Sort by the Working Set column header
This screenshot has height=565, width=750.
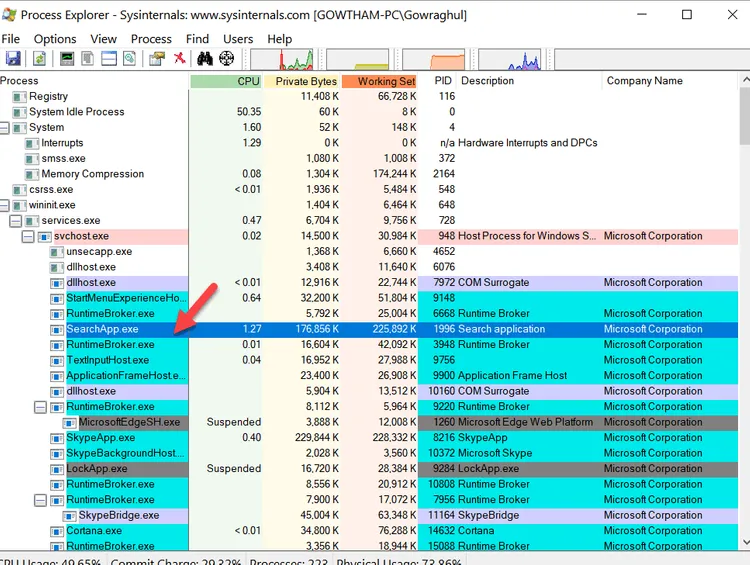[x=380, y=81]
